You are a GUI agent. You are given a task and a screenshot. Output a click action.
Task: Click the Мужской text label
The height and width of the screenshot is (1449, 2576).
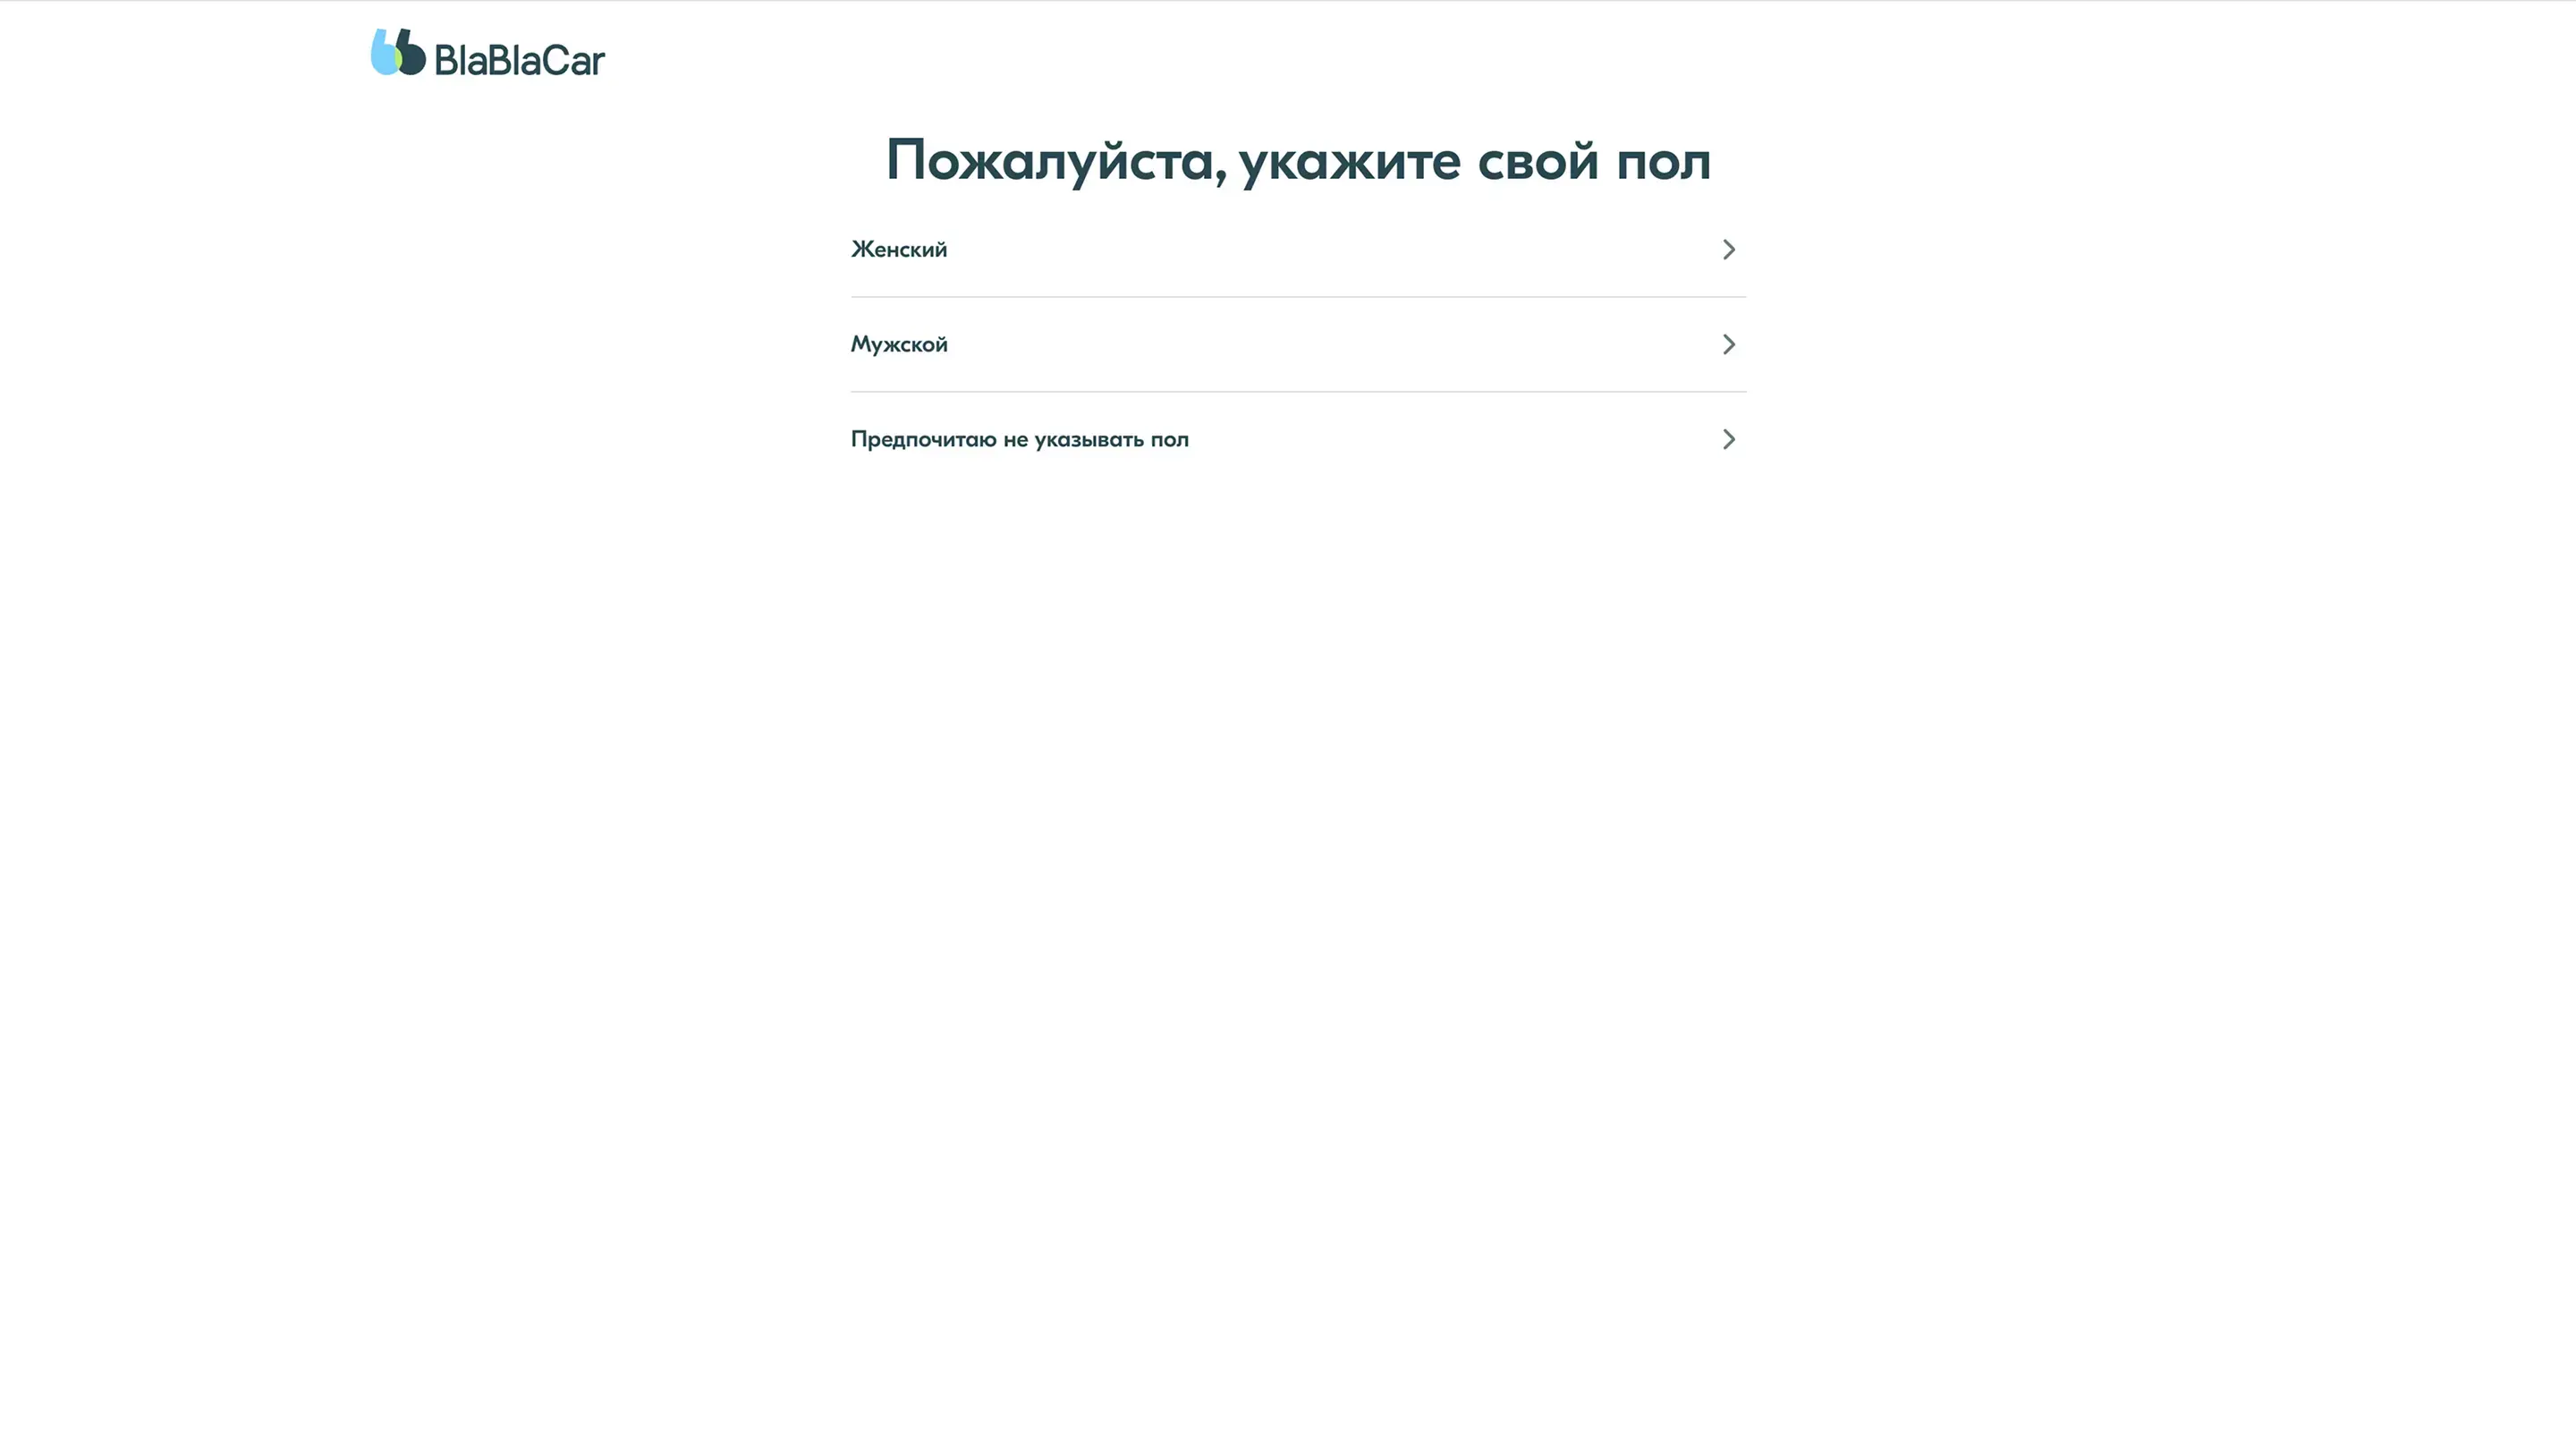coord(898,345)
